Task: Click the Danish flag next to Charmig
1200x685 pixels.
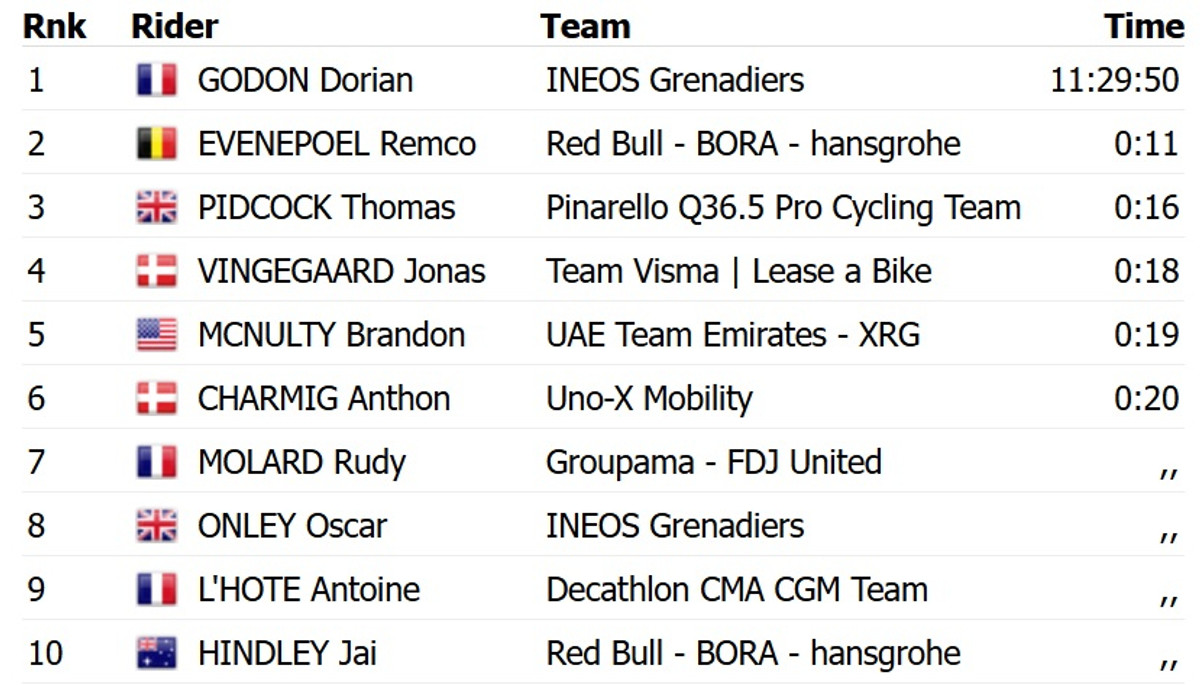Action: coord(156,399)
